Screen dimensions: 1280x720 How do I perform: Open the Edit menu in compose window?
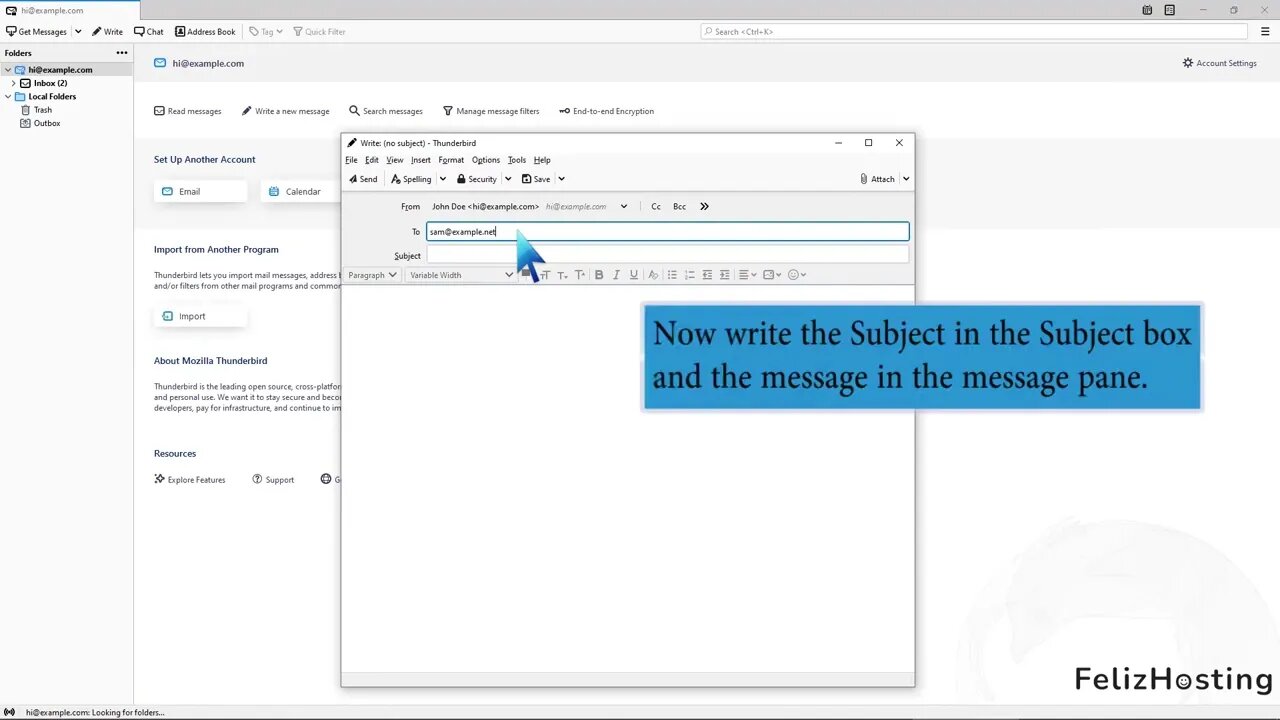tap(372, 160)
